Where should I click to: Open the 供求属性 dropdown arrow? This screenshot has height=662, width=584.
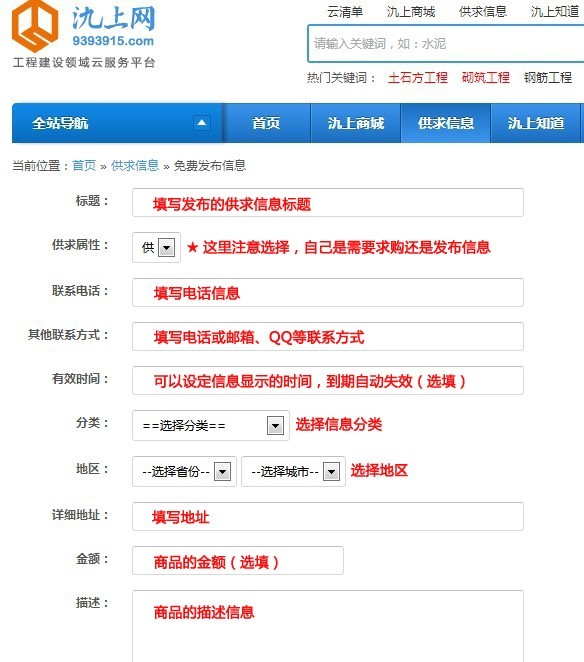[166, 247]
